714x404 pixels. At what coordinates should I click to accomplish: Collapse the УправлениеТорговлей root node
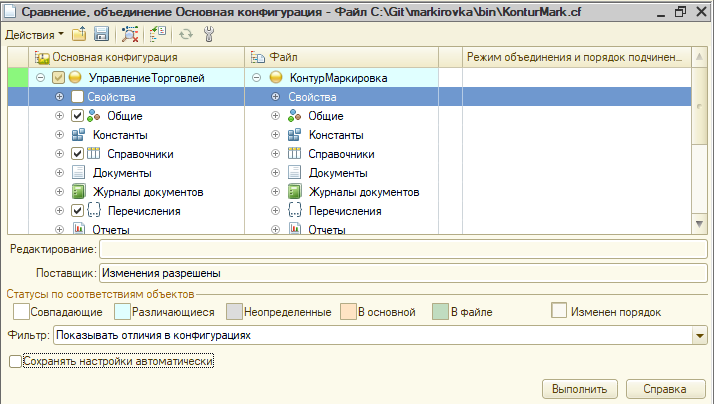coord(41,77)
